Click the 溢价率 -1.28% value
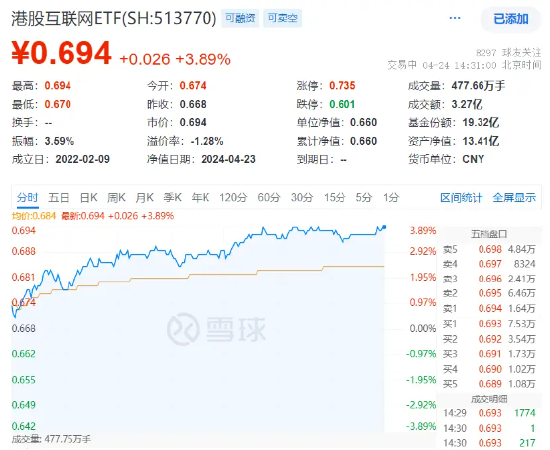 [x=207, y=141]
